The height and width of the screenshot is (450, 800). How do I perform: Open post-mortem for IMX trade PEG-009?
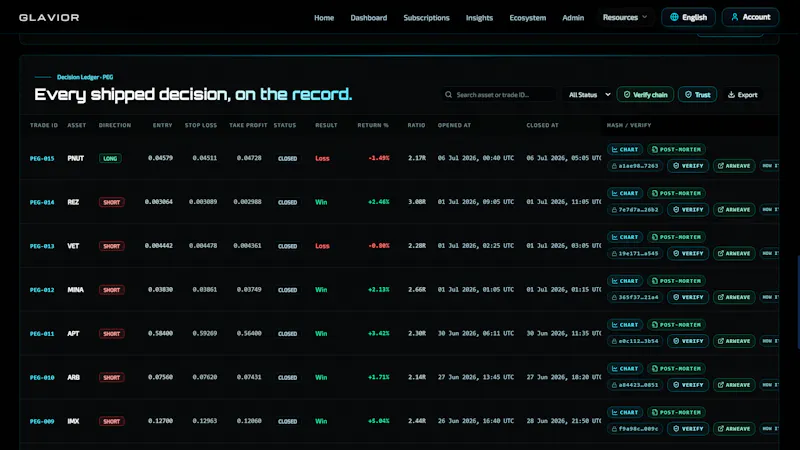676,413
